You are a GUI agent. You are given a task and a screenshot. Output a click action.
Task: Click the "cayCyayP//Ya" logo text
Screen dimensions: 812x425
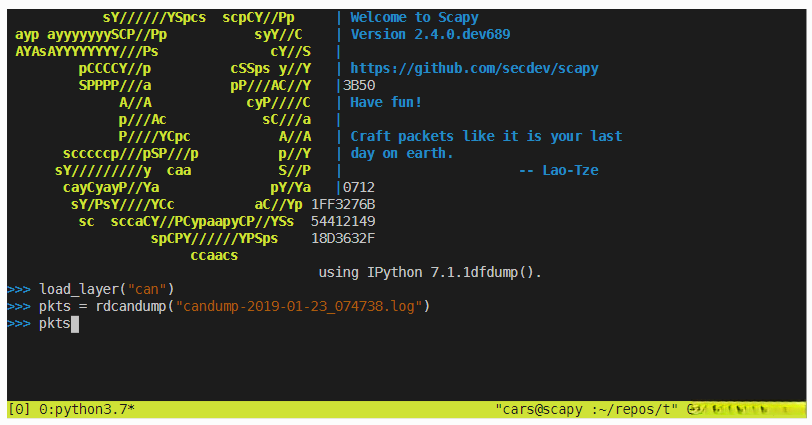click(111, 187)
